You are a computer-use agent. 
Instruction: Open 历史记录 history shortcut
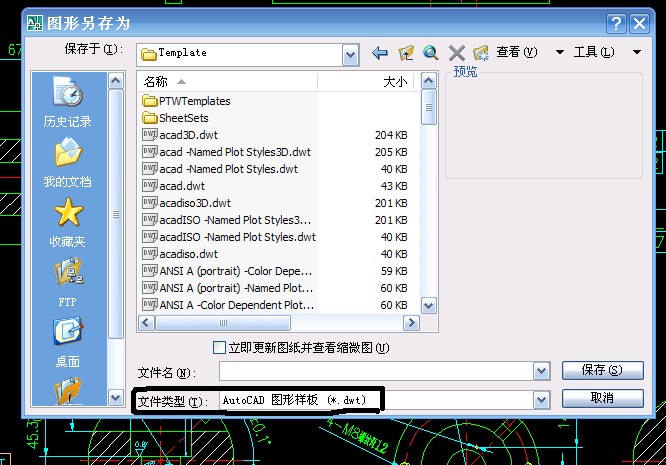tap(68, 102)
